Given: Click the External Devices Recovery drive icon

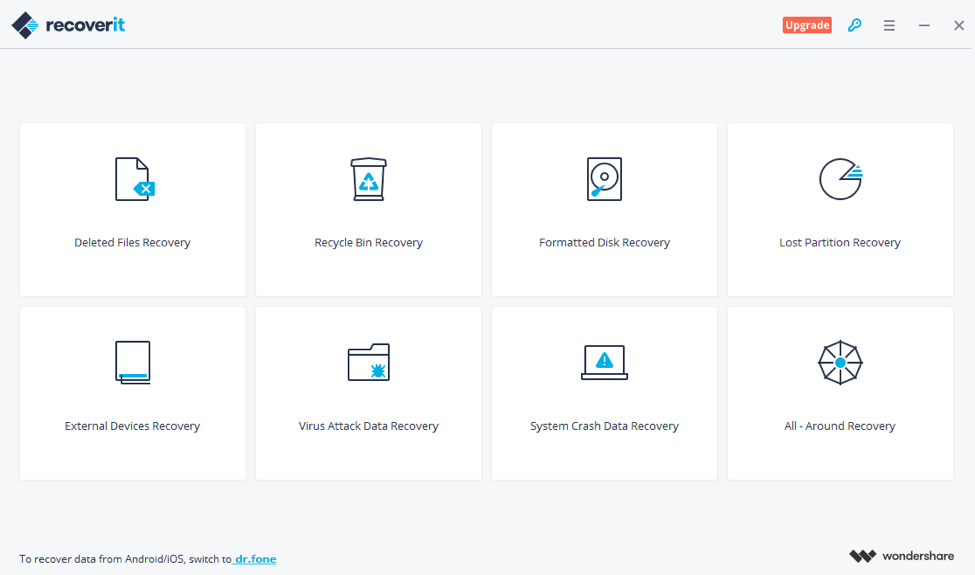Looking at the screenshot, I should pyautogui.click(x=133, y=363).
